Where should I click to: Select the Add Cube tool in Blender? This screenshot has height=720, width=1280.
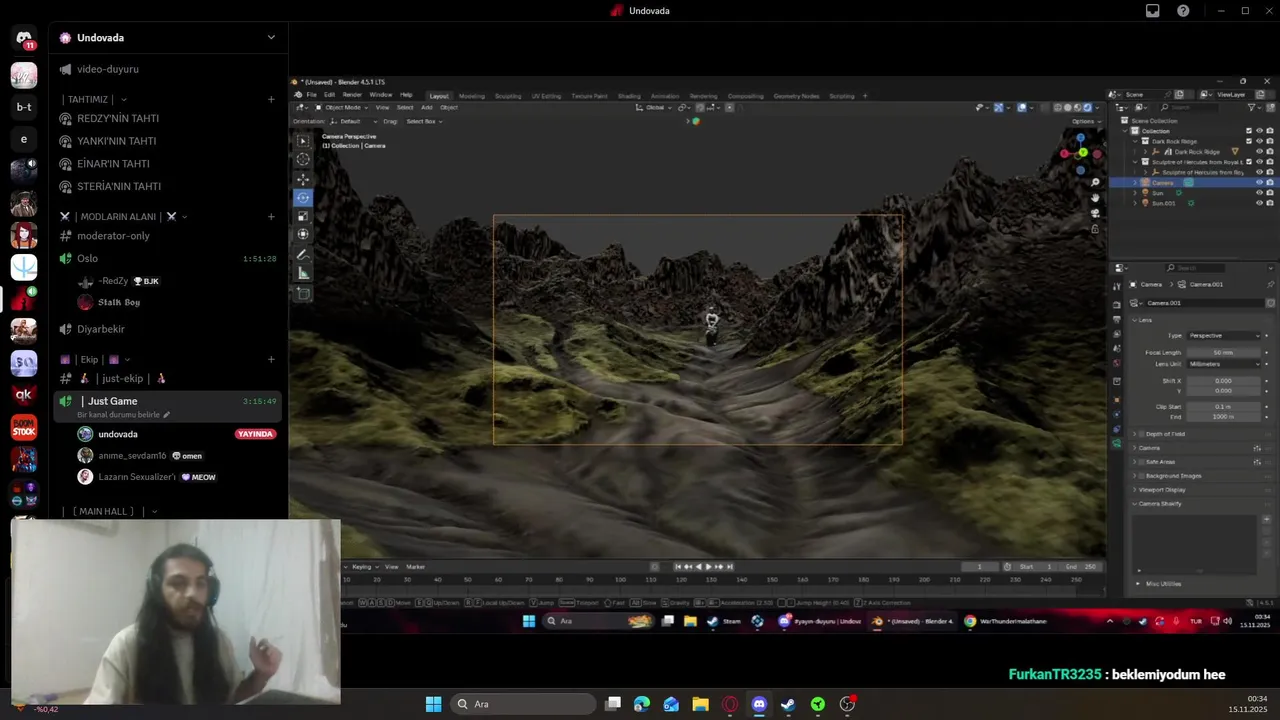(303, 293)
